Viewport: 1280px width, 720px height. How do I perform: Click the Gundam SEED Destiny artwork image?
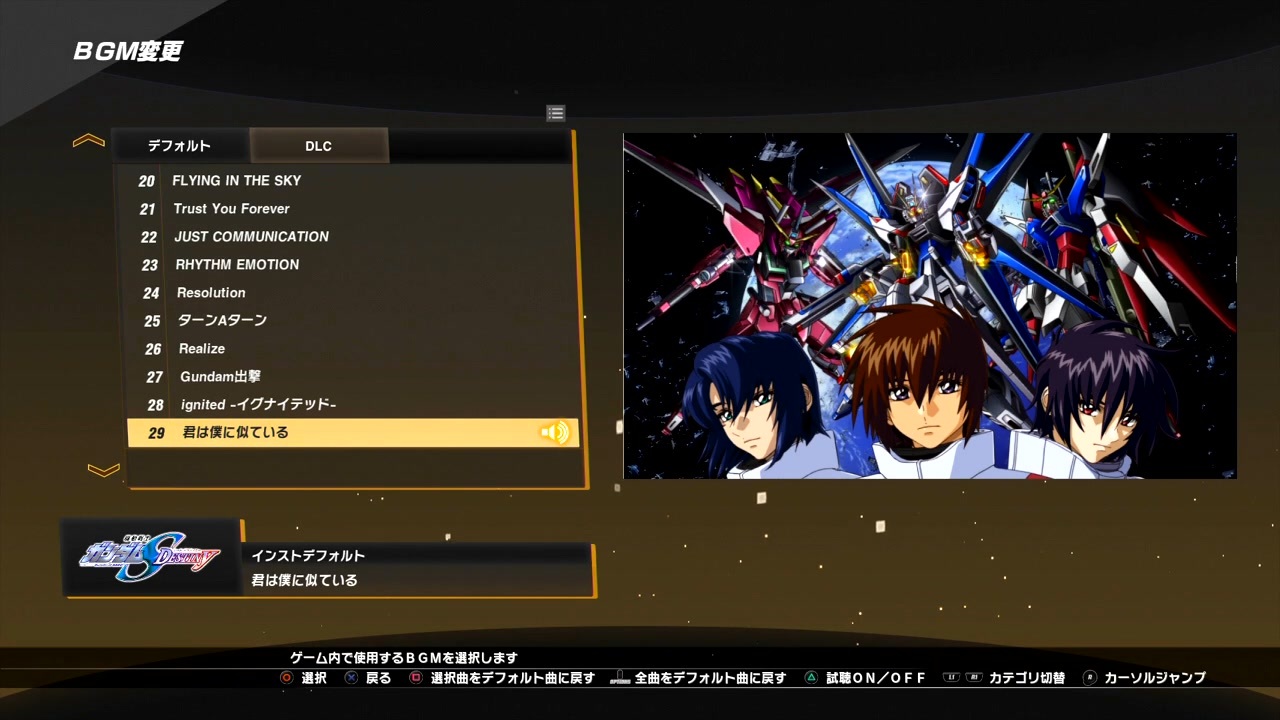(x=930, y=306)
